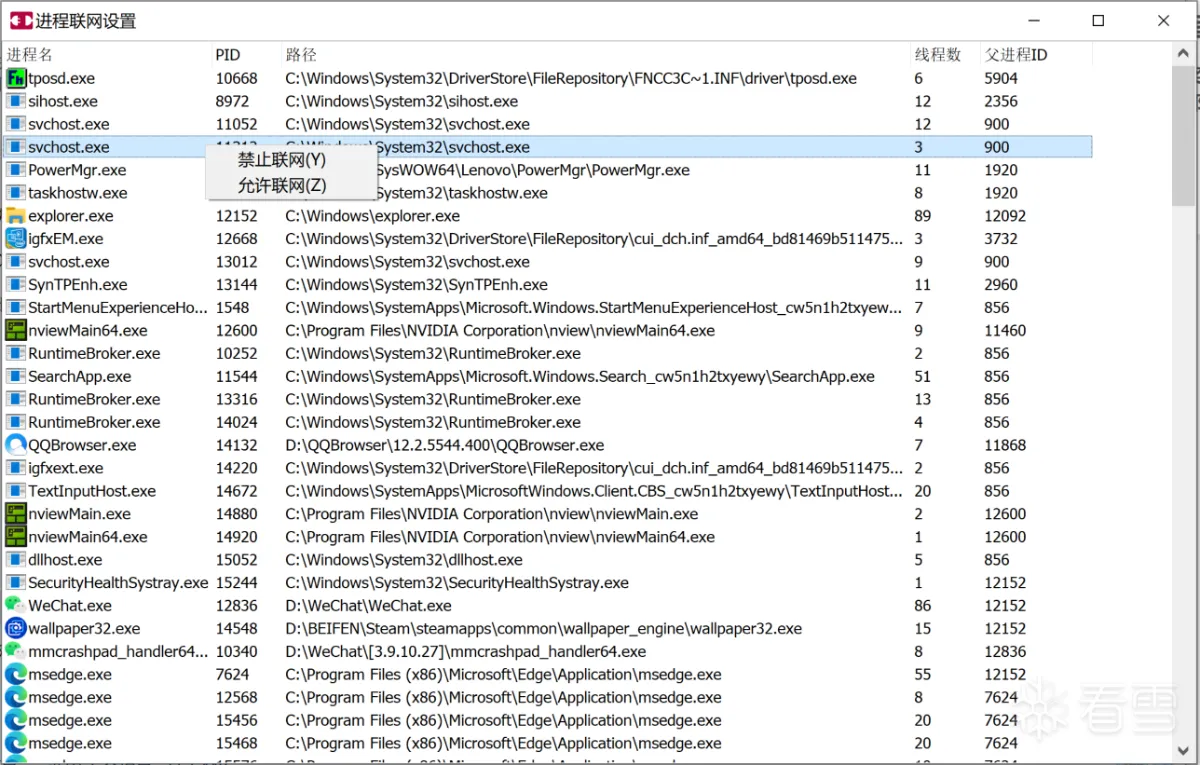Sort by the 父进程ID column header
The image size is (1200, 765).
pyautogui.click(x=1036, y=54)
